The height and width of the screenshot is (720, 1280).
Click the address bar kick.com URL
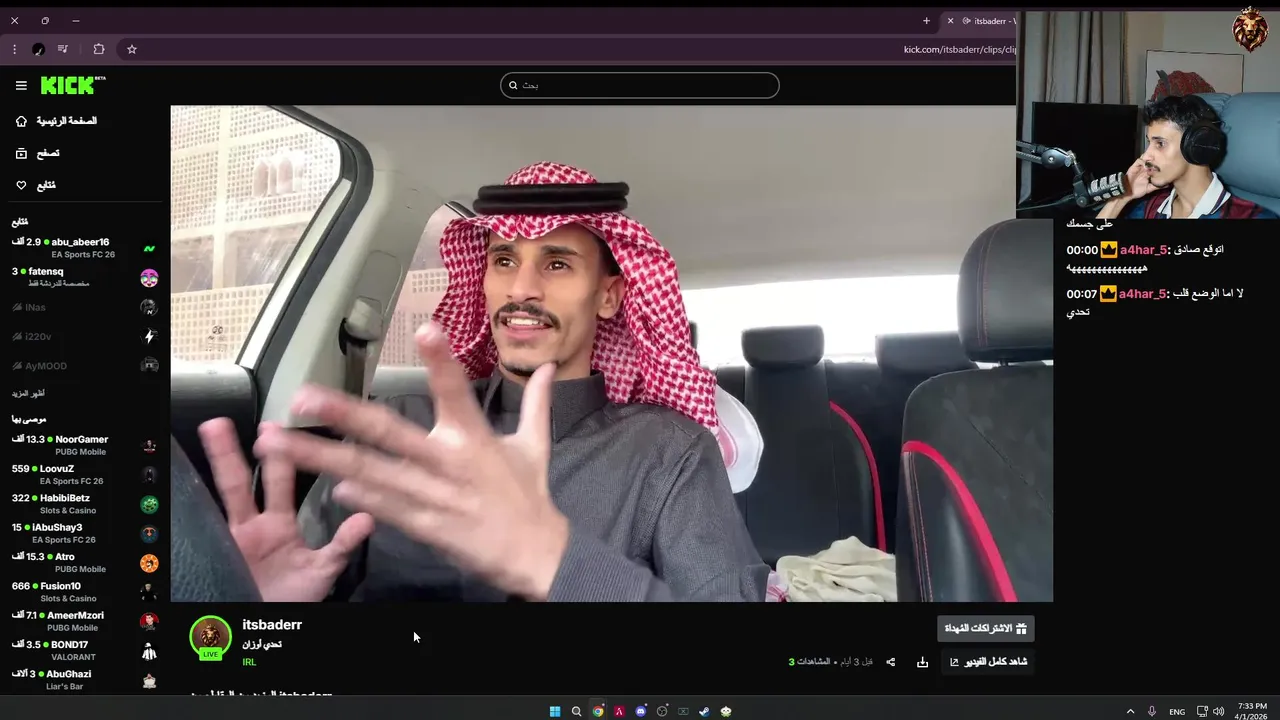[x=960, y=49]
